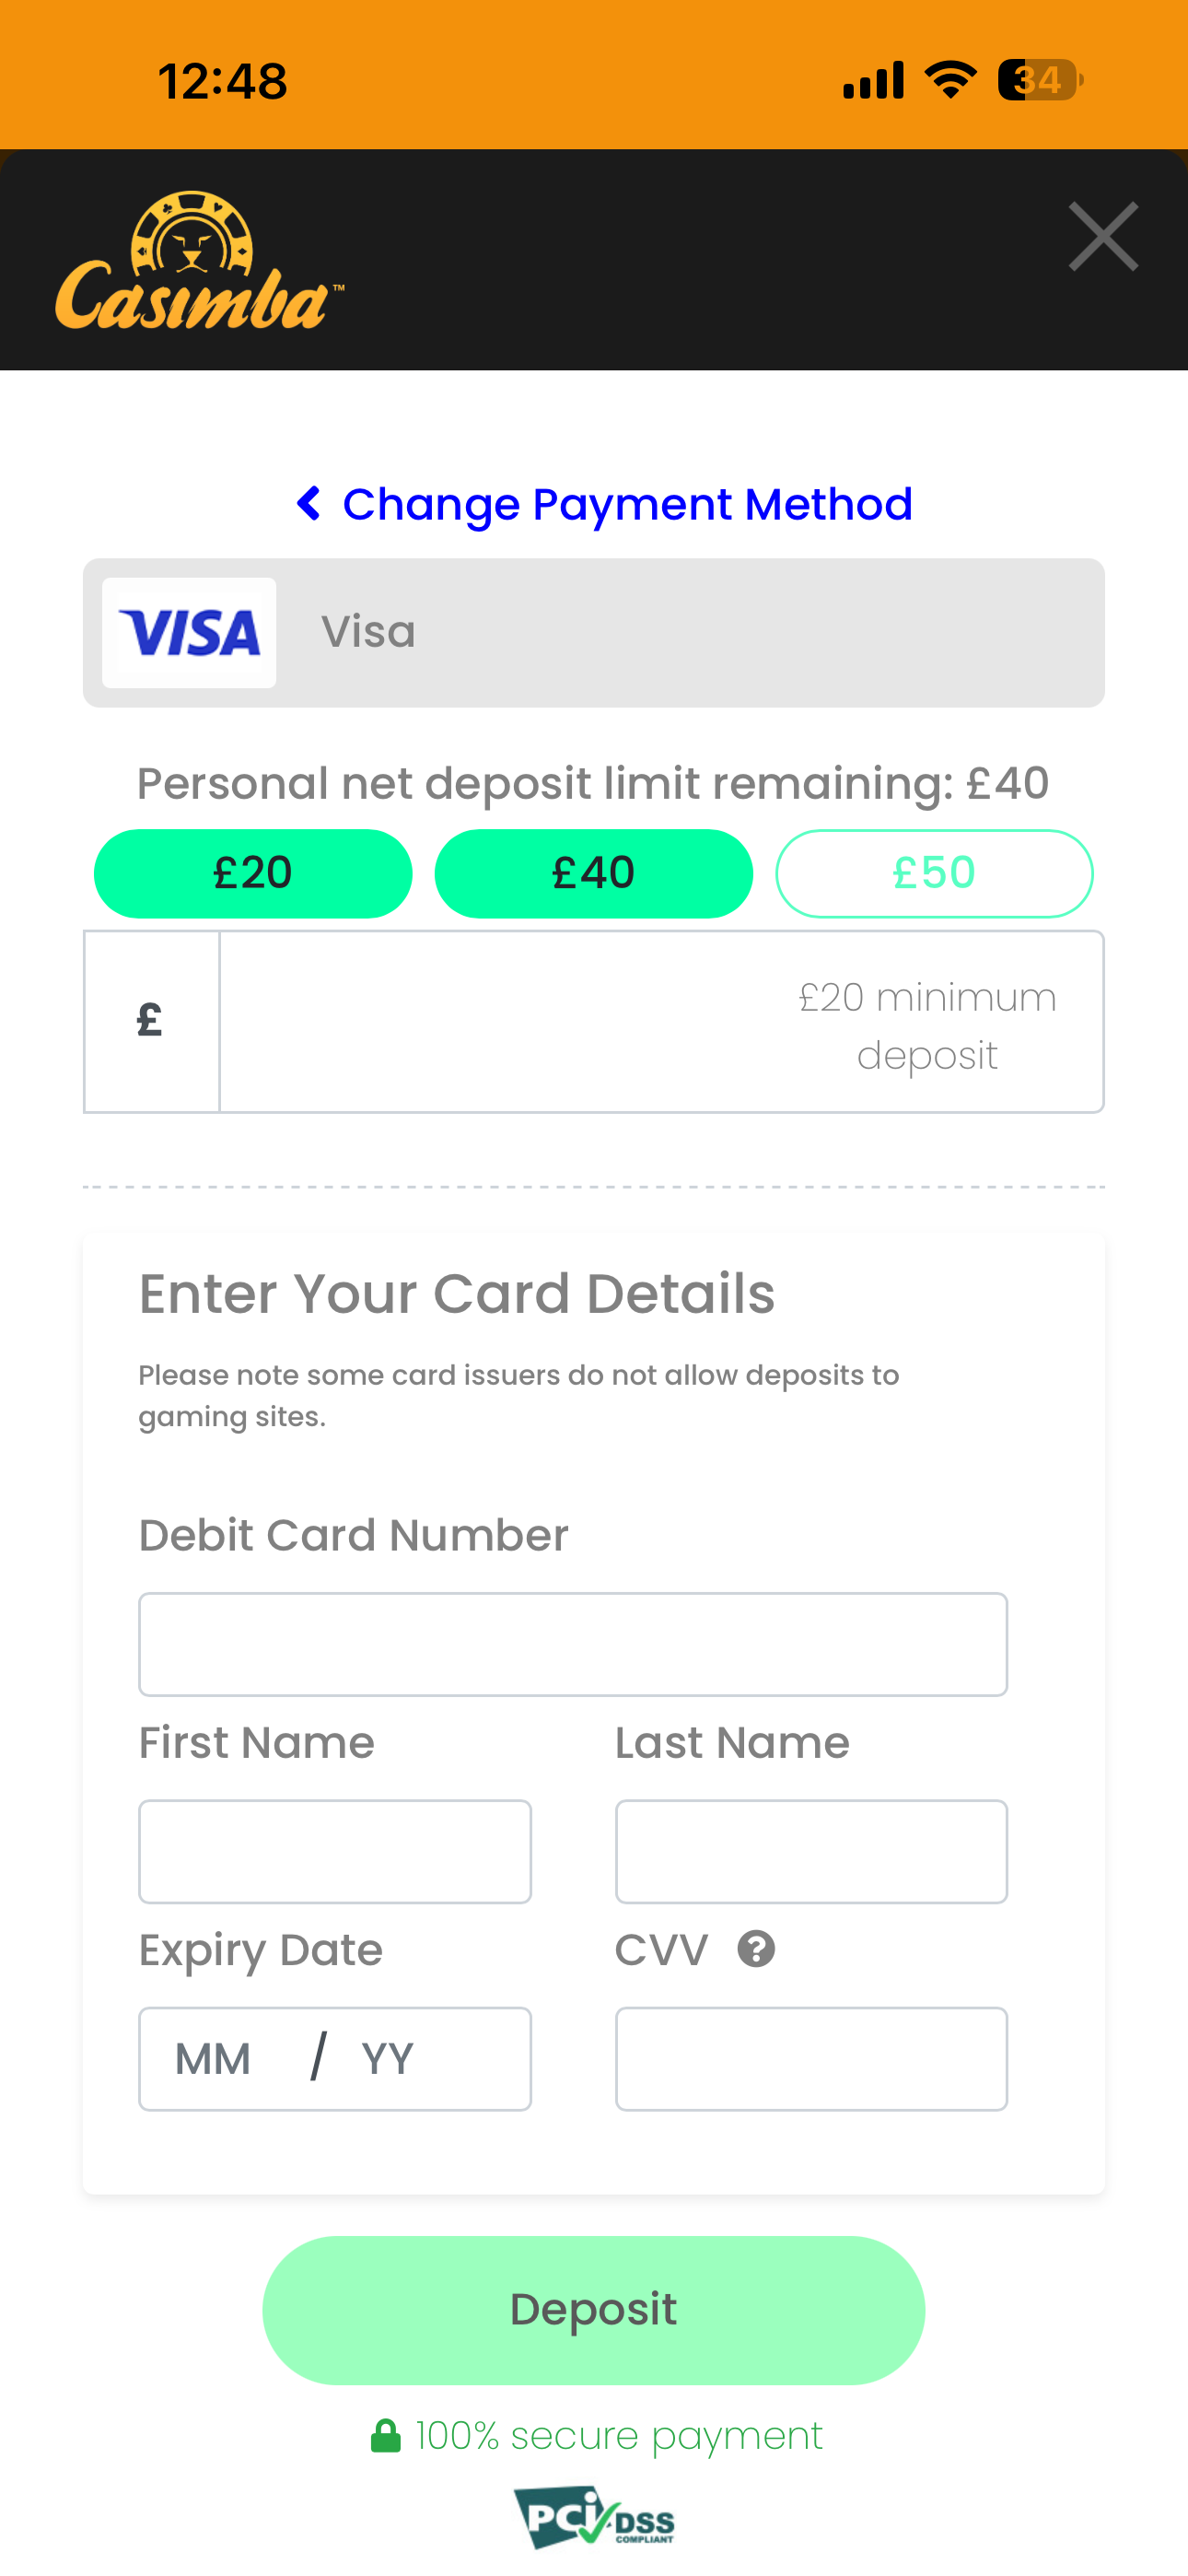Tap the Visa card logo
Screen dimensions: 1188x2576
coord(189,633)
